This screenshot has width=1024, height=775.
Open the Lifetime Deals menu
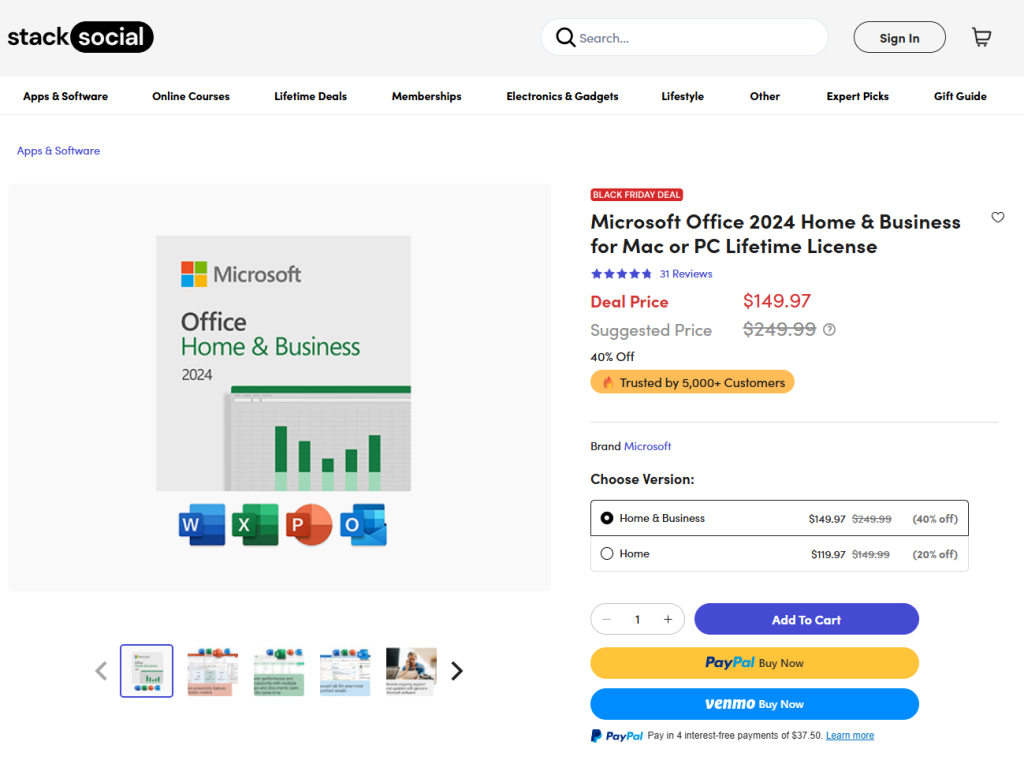310,96
